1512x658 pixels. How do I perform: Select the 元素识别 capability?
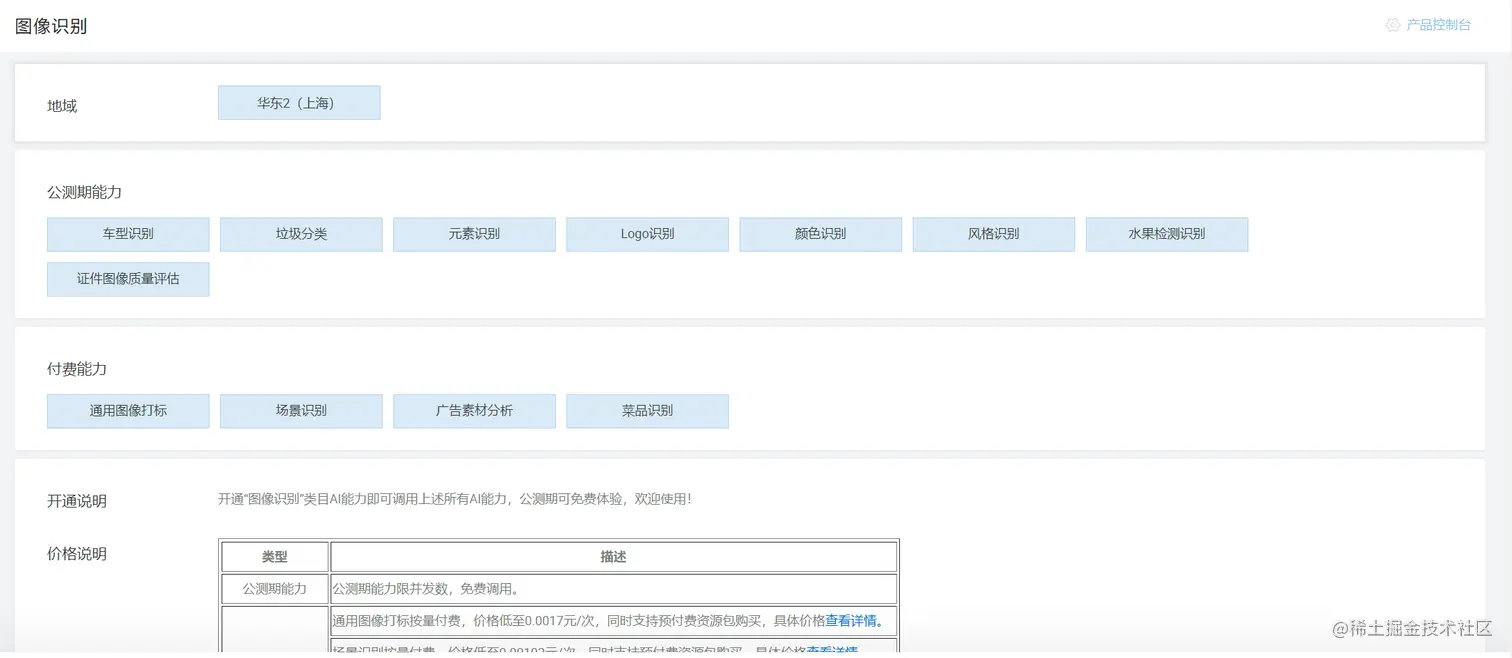[474, 234]
